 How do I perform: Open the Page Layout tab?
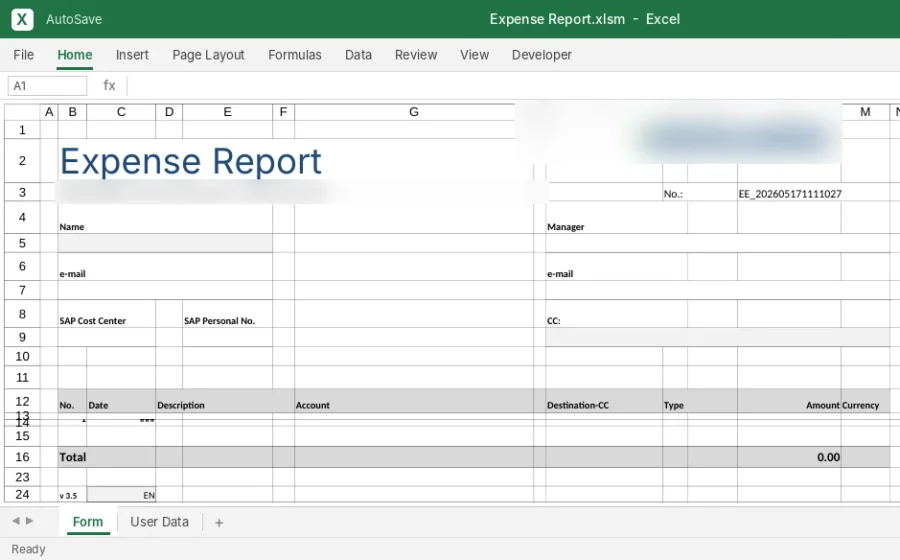[x=208, y=55]
